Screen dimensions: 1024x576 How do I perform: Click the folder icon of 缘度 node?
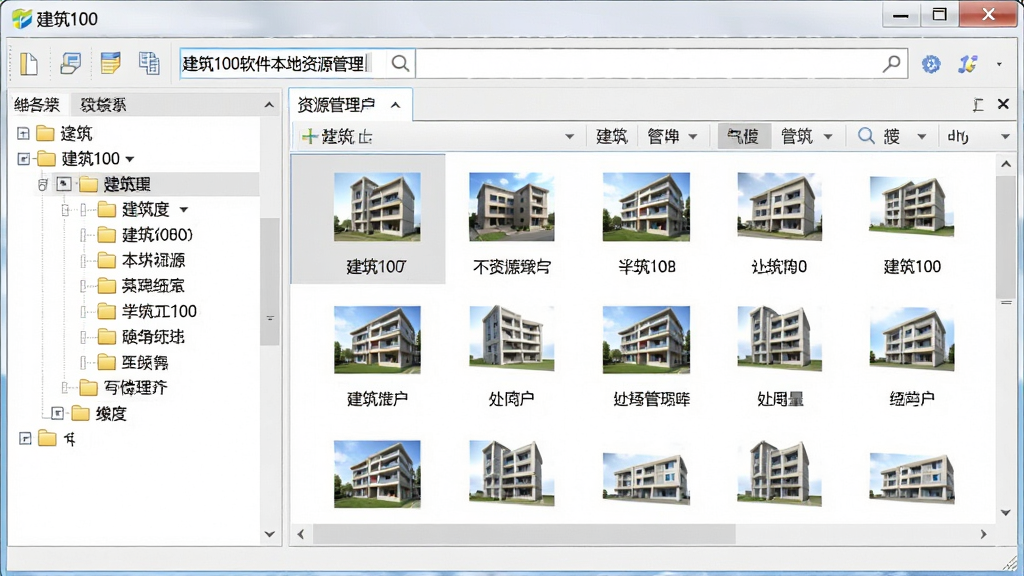tap(80, 413)
